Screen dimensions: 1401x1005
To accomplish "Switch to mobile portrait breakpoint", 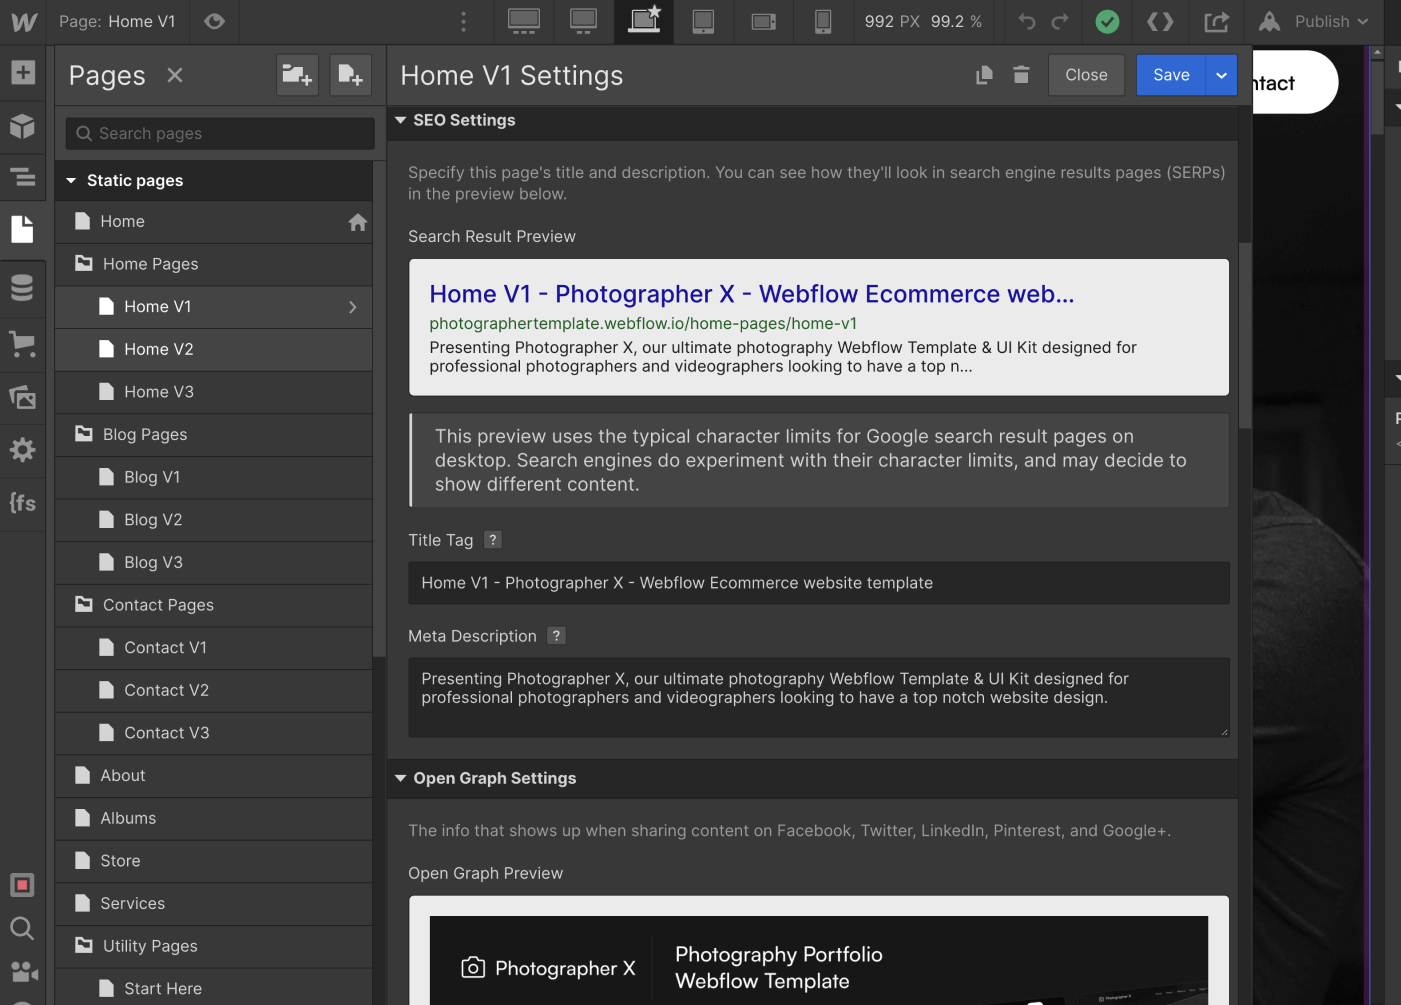I will (823, 21).
